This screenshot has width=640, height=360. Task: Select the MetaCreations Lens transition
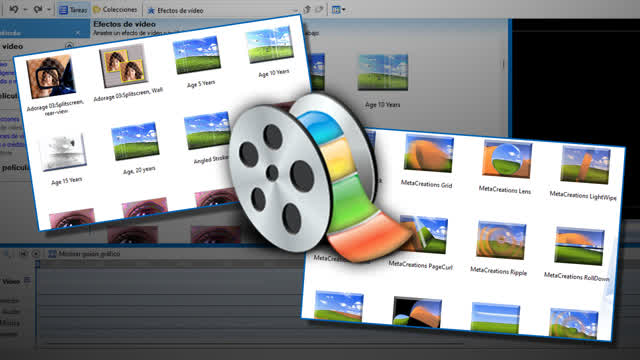click(507, 159)
